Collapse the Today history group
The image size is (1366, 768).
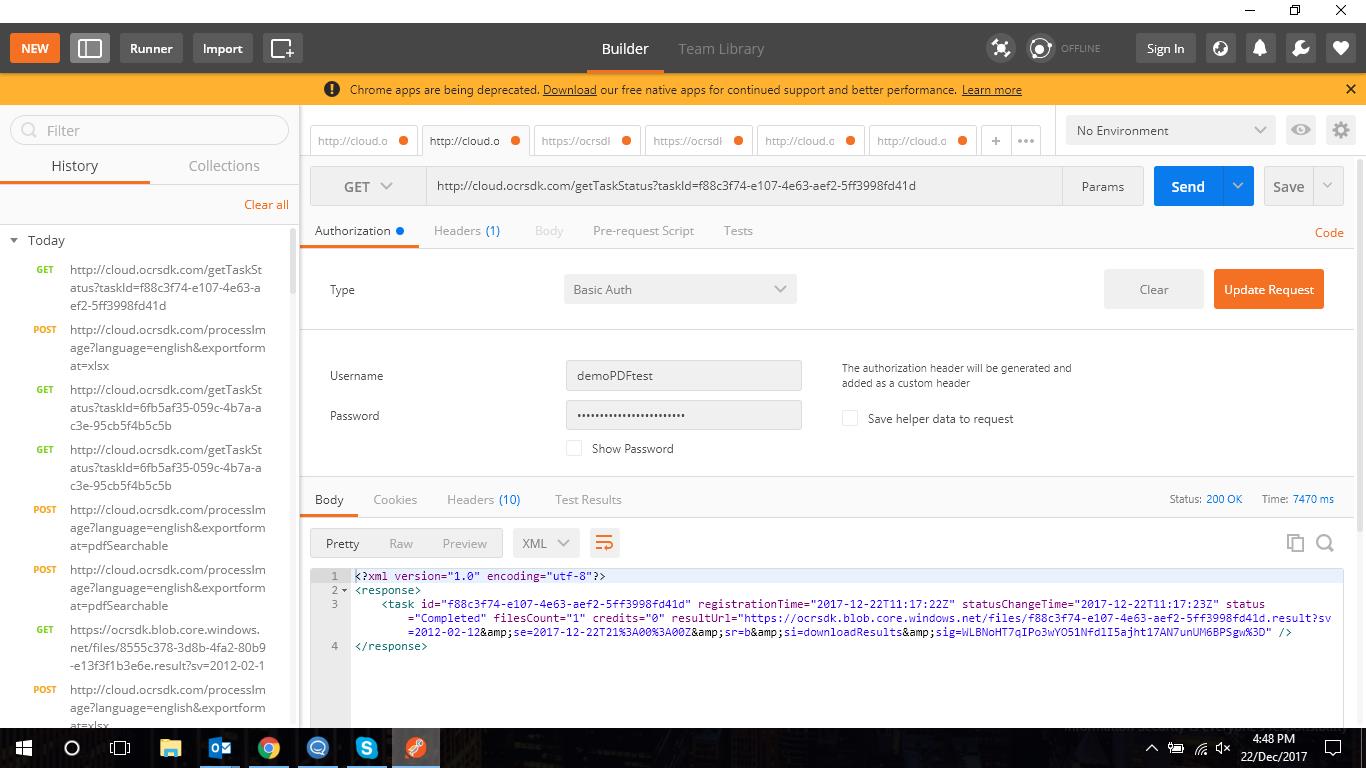(14, 240)
